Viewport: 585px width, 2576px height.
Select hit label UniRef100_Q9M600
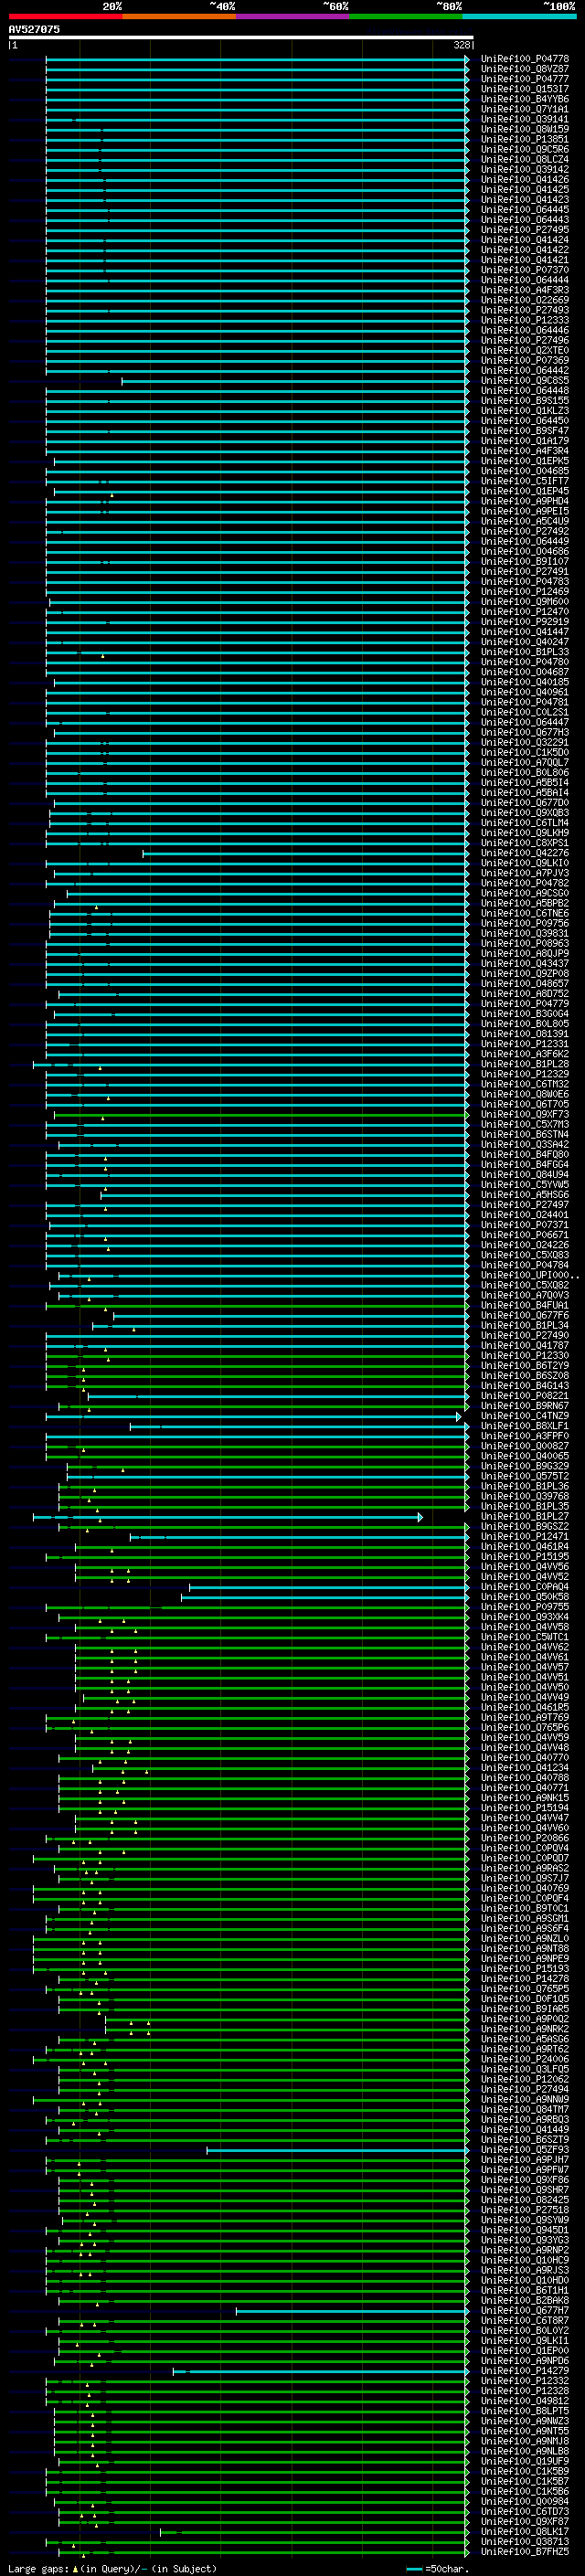click(524, 602)
